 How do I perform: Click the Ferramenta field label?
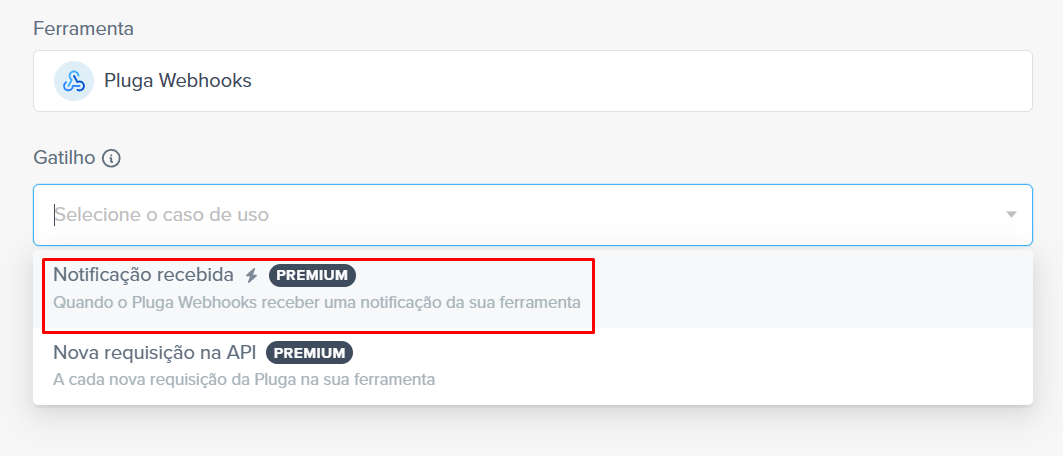tap(83, 29)
